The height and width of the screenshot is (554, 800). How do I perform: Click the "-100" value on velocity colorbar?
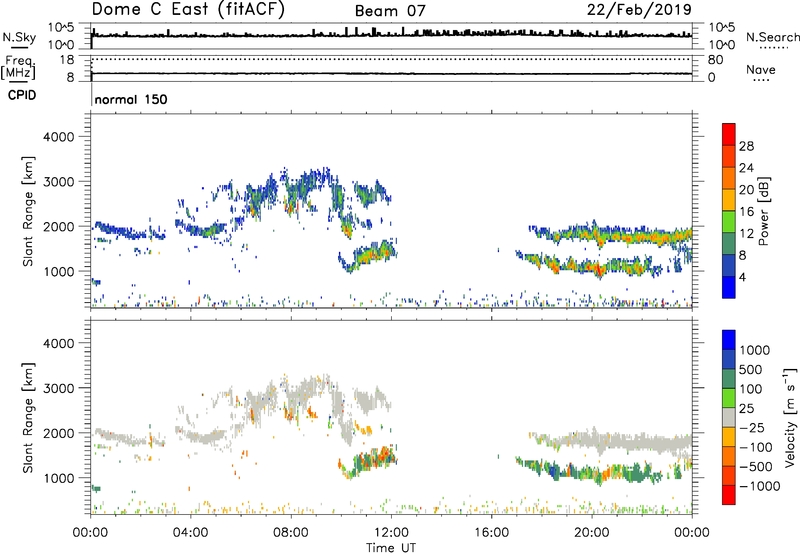[x=755, y=447]
